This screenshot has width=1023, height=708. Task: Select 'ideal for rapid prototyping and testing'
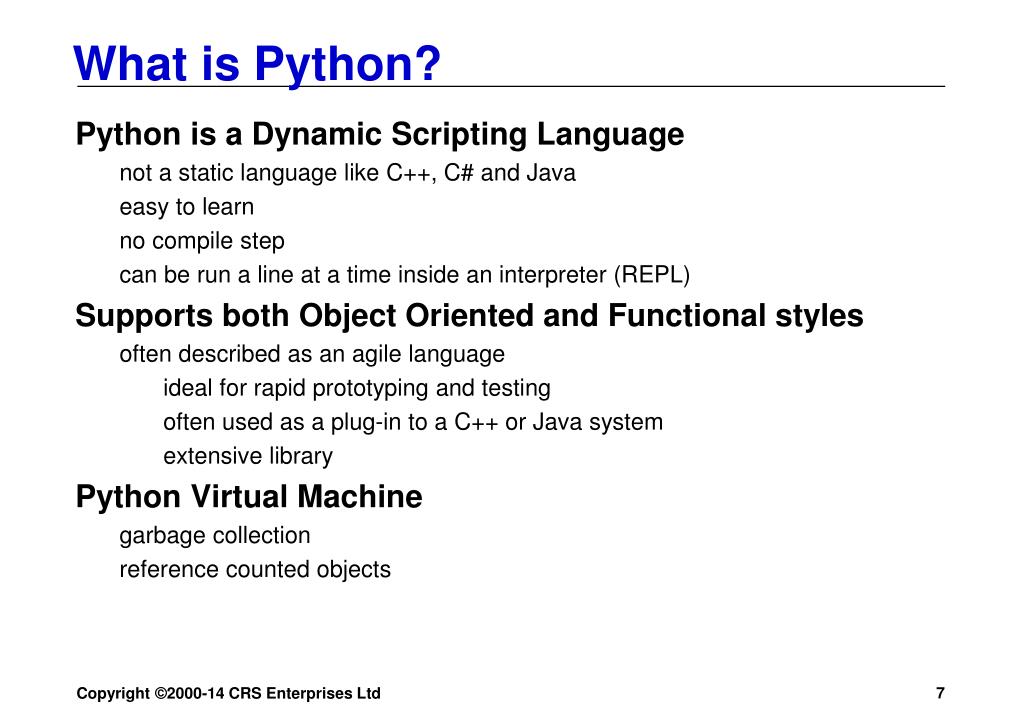pyautogui.click(x=357, y=388)
